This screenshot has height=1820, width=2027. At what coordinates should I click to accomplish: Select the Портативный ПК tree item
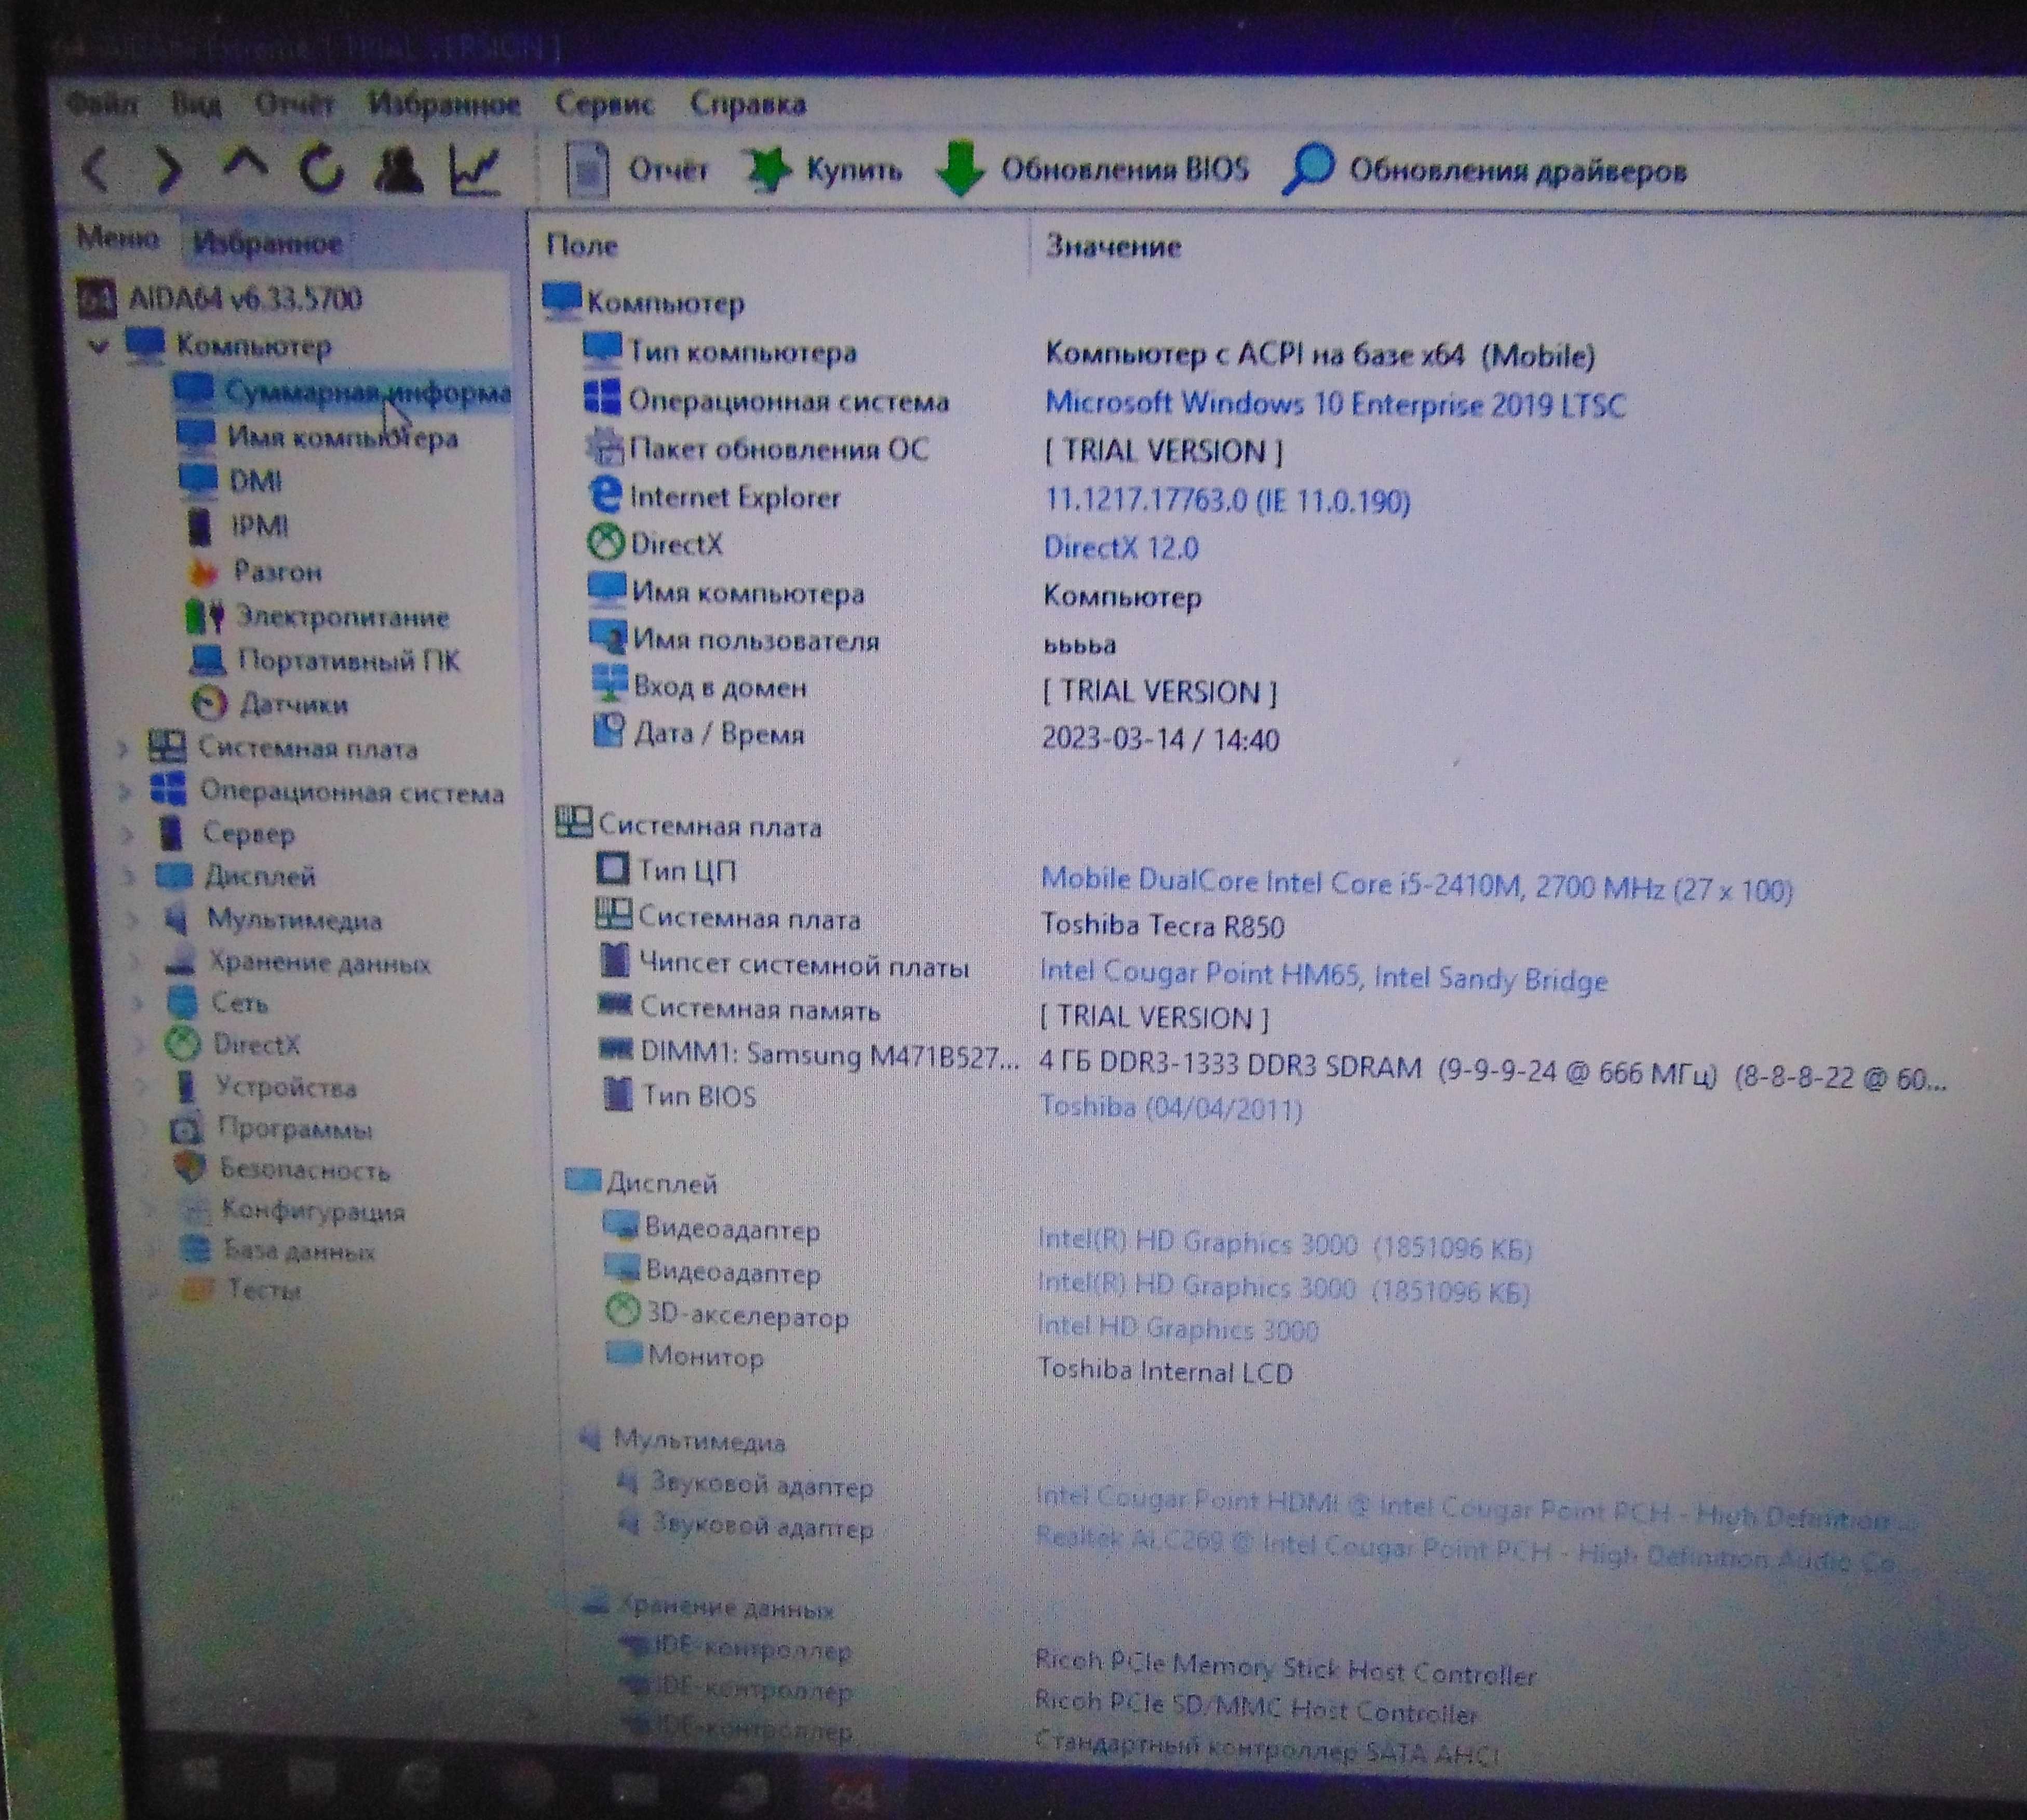pyautogui.click(x=348, y=660)
